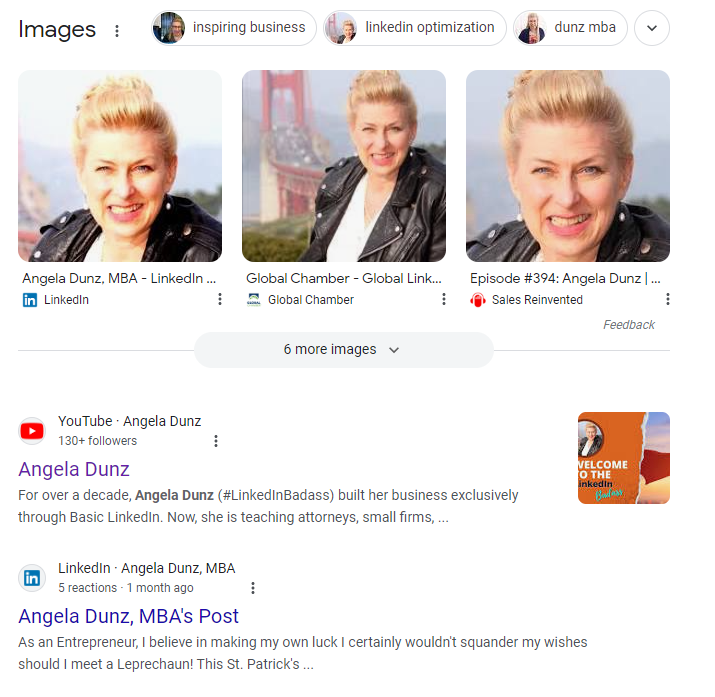Expand '6 more images'
This screenshot has width=715, height=697.
coord(344,350)
